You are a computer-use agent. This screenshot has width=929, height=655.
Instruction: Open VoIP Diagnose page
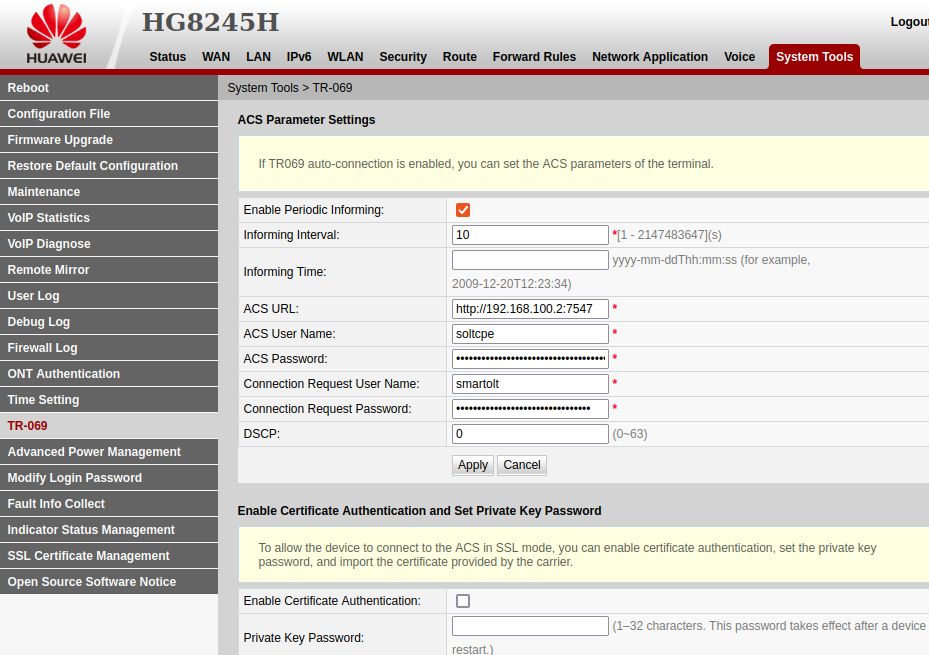pyautogui.click(x=109, y=244)
